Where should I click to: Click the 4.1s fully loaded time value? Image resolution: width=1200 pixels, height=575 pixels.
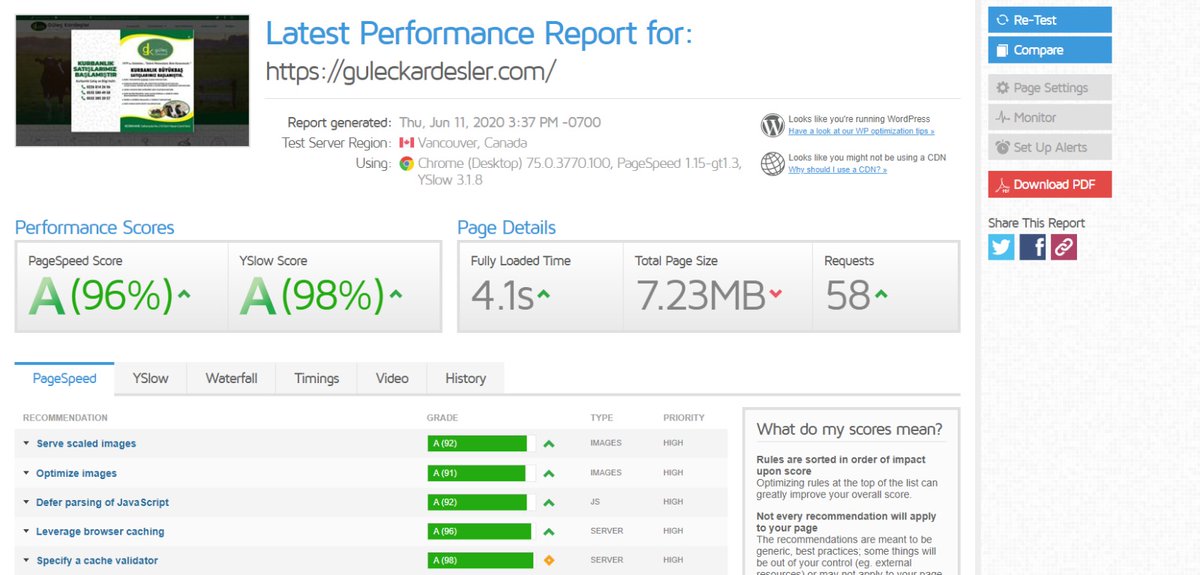[502, 296]
